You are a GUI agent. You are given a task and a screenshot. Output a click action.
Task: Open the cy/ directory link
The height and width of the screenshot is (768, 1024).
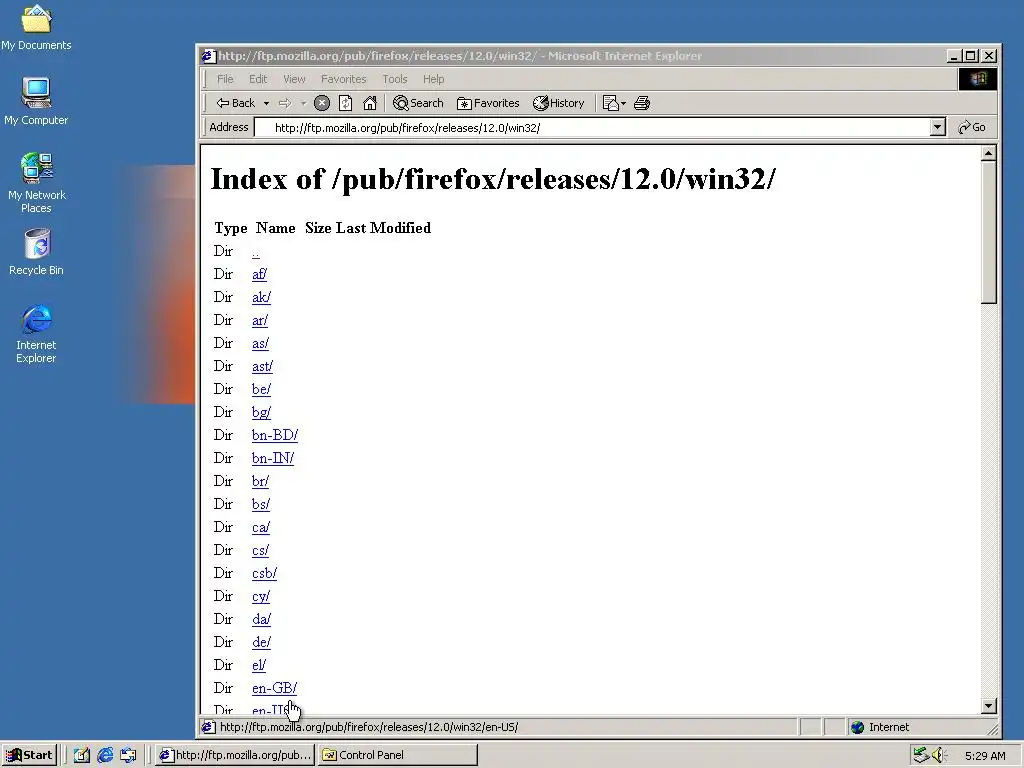[x=261, y=596]
